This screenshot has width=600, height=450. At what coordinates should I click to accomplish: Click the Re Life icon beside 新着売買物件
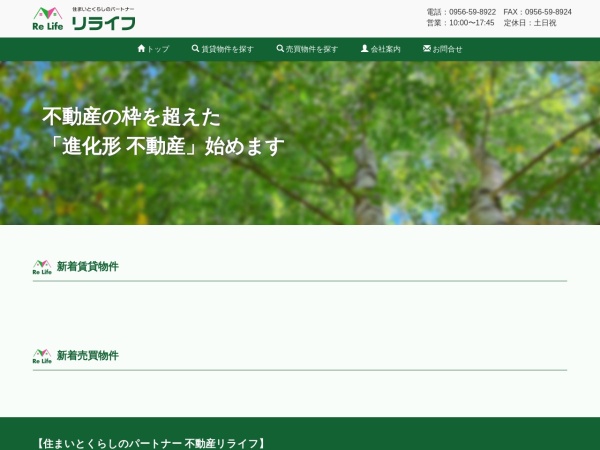click(x=42, y=356)
